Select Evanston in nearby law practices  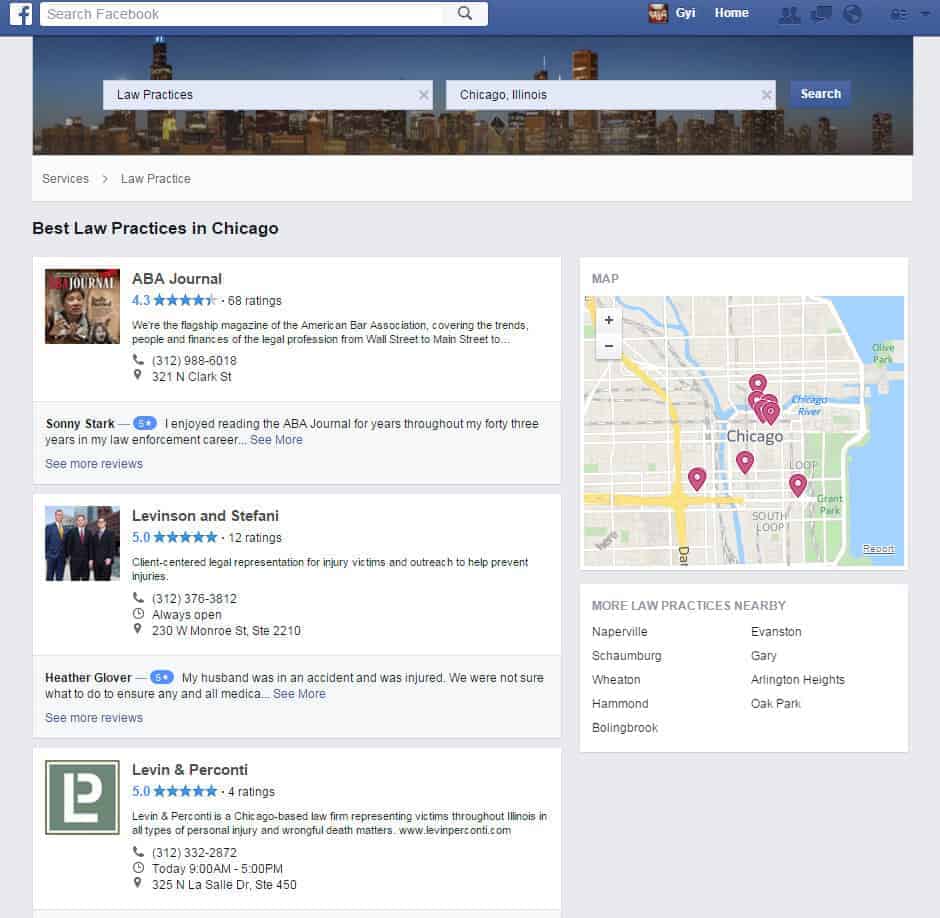click(x=776, y=631)
